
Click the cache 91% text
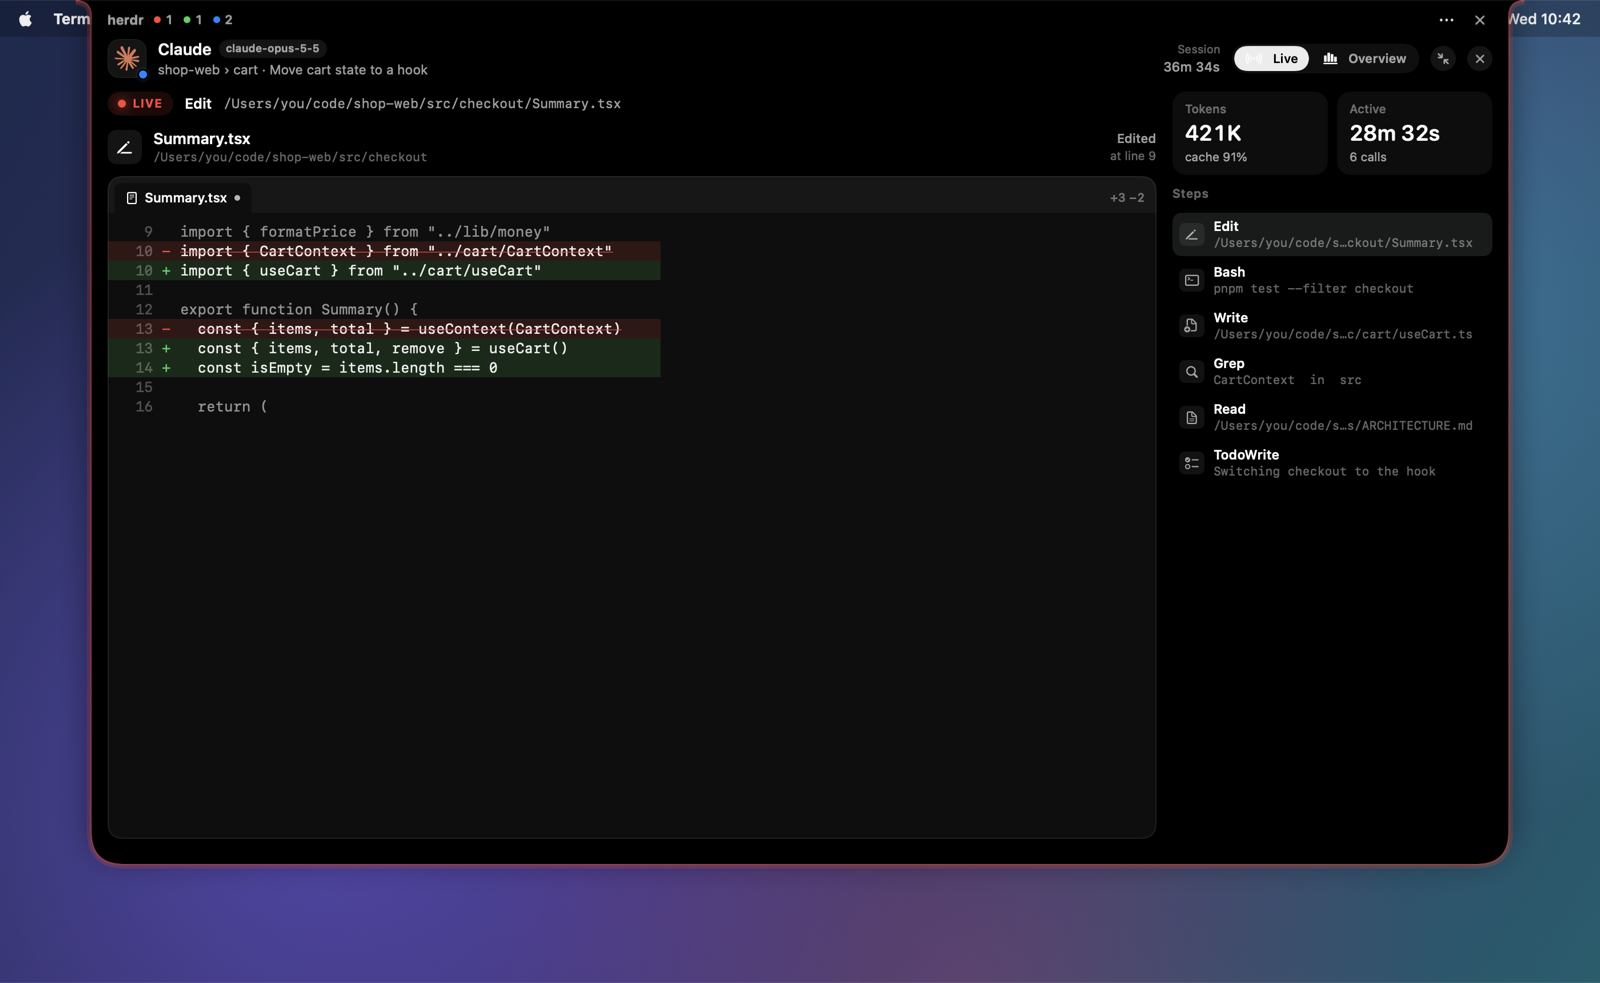pos(1216,157)
